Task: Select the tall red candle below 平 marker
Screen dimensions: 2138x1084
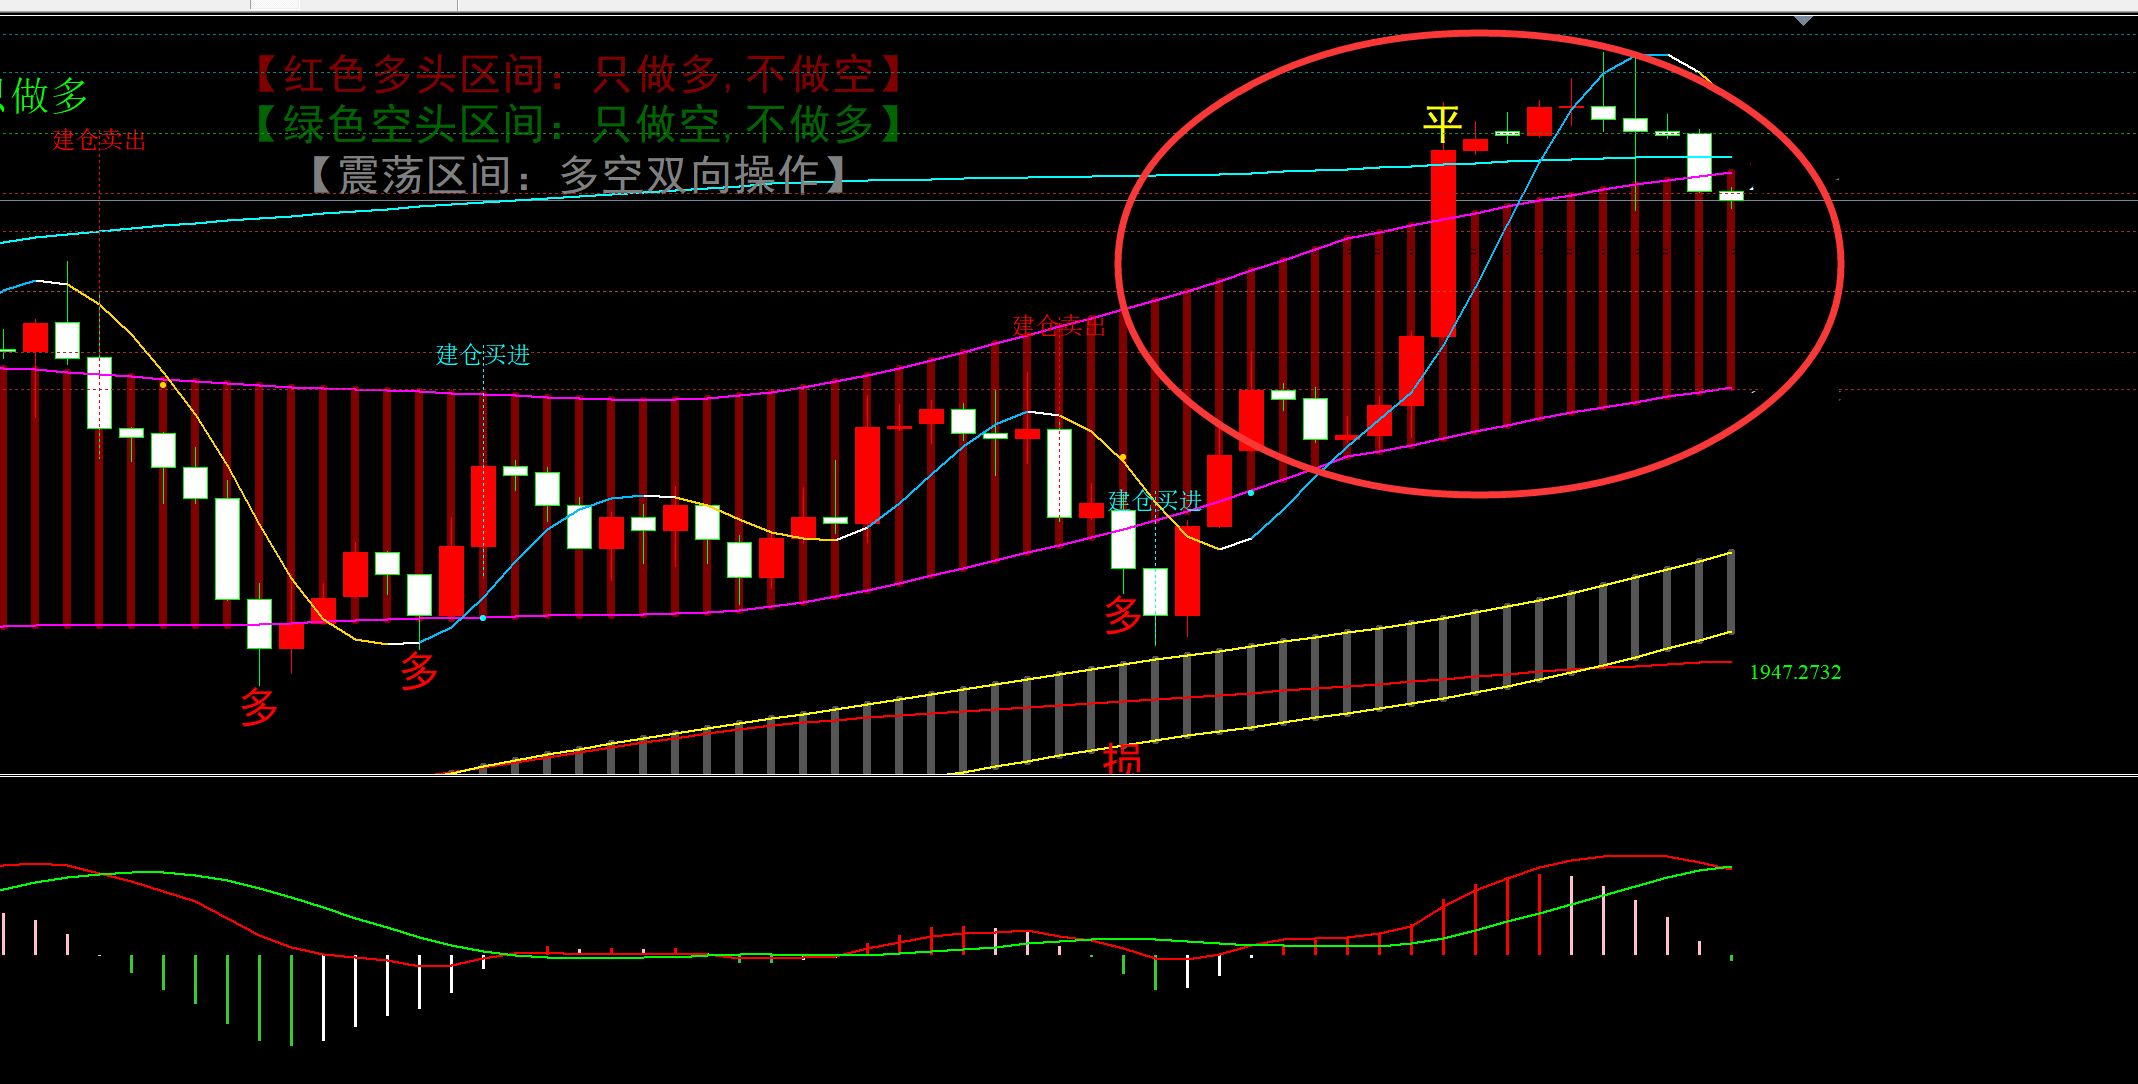Action: pos(1443,245)
